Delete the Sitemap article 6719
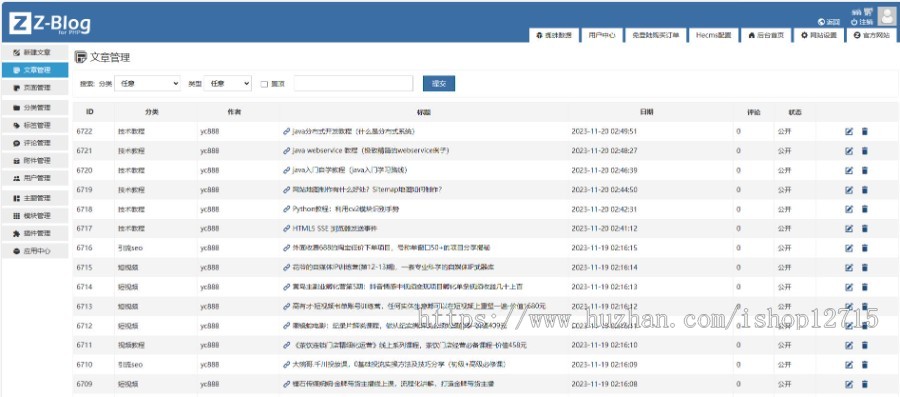The height and width of the screenshot is (397, 900). pyautogui.click(x=864, y=190)
